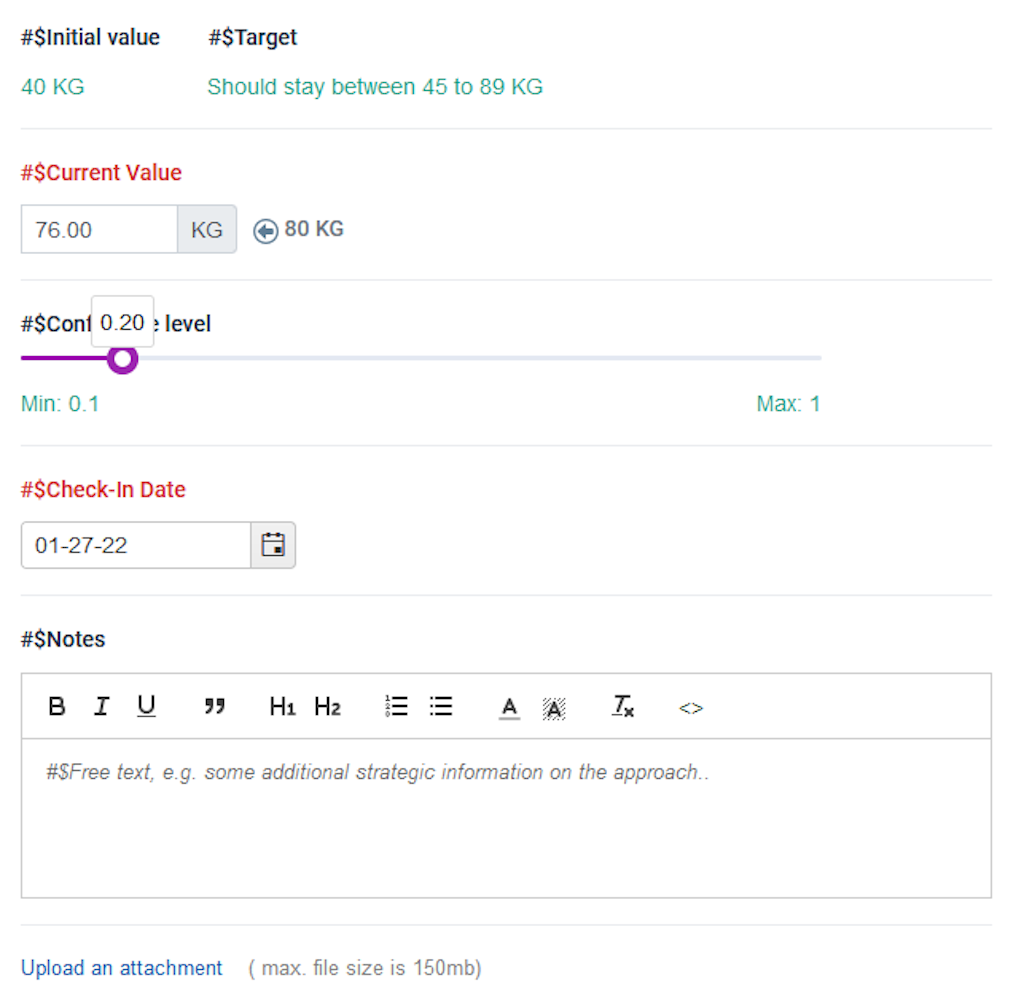Select the Current Value input showing 76.00
The width and height of the screenshot is (1024, 999).
[x=98, y=229]
